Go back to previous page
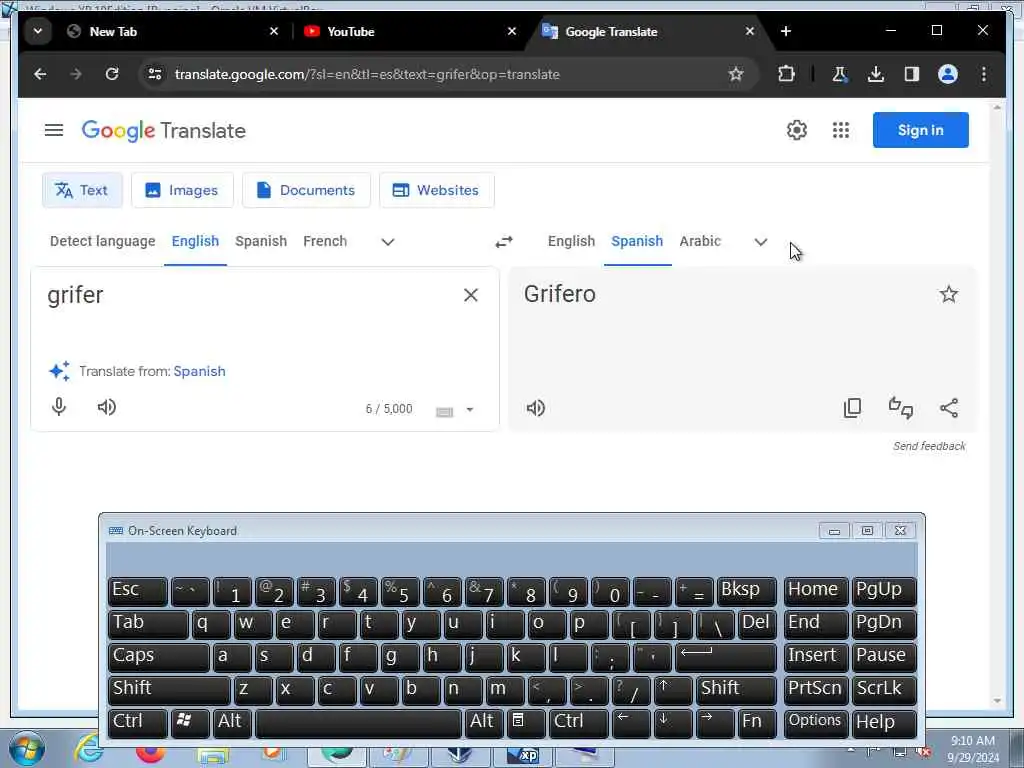This screenshot has width=1024, height=768. [x=40, y=74]
